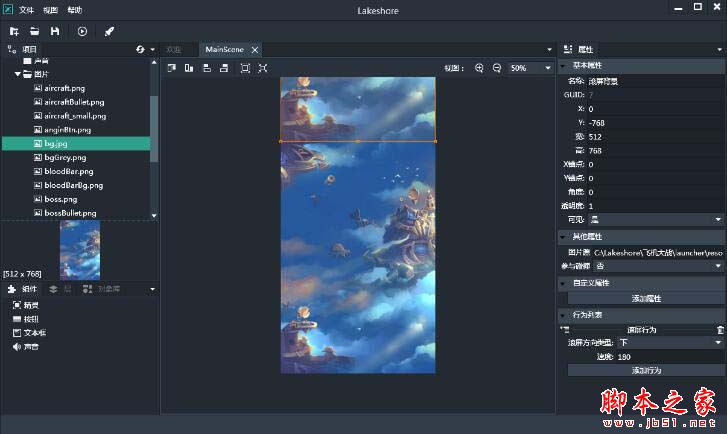Click the open folder icon in the toolbar

[x=34, y=31]
